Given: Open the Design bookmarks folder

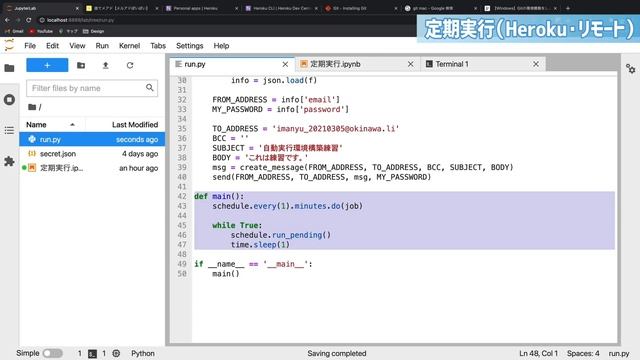Looking at the screenshot, I should [x=93, y=31].
